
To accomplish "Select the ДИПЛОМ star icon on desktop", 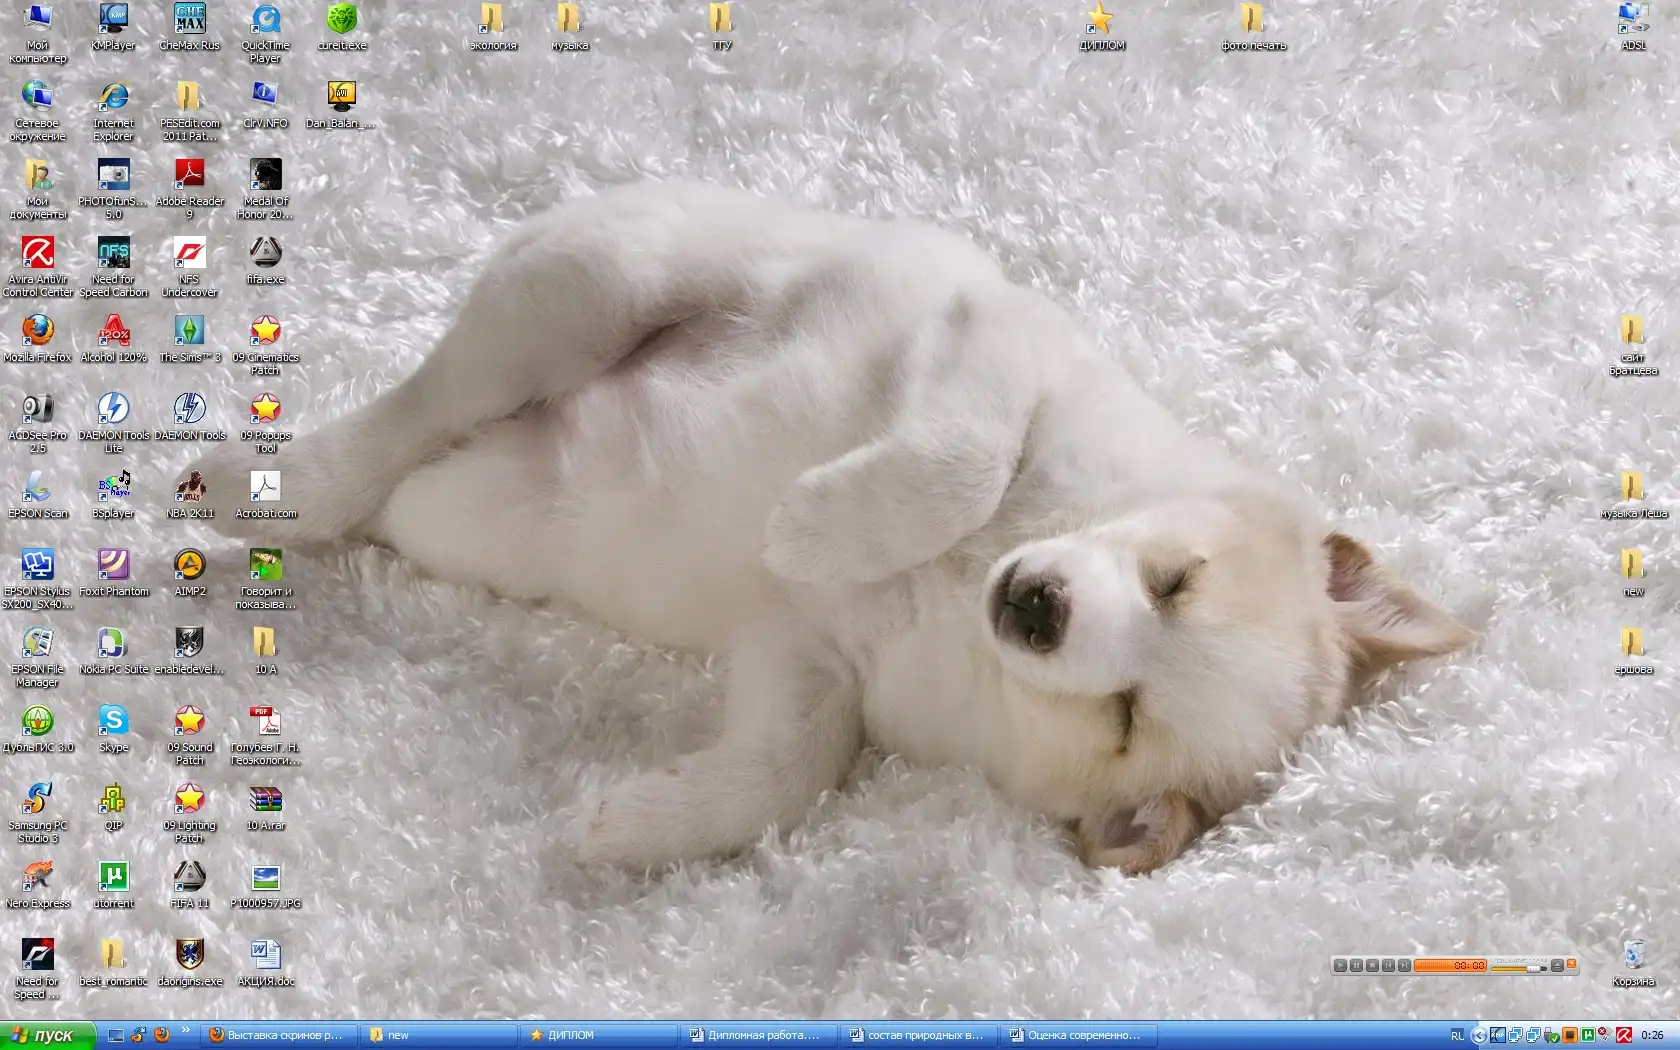I will [1101, 19].
